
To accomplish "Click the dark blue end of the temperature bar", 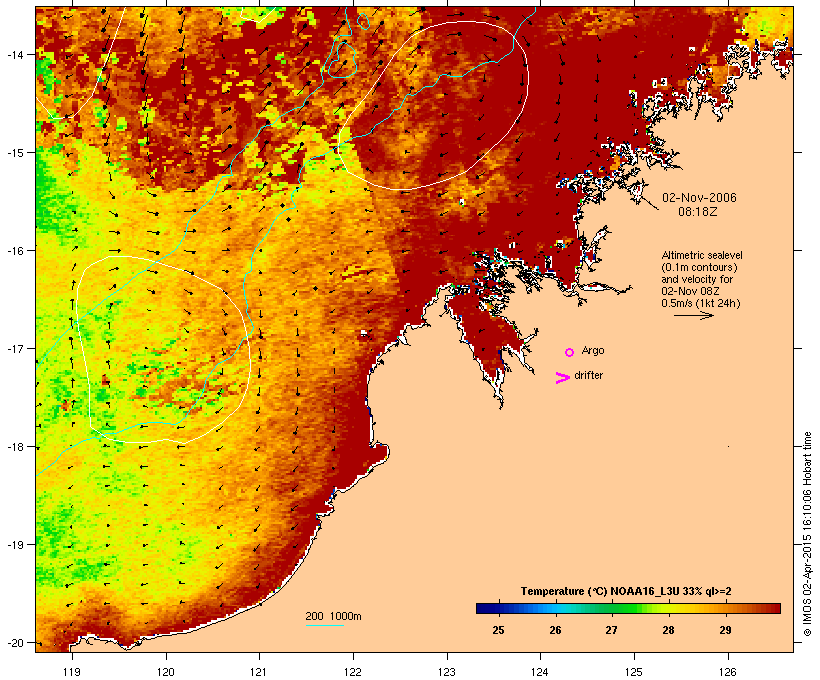I will coord(482,608).
